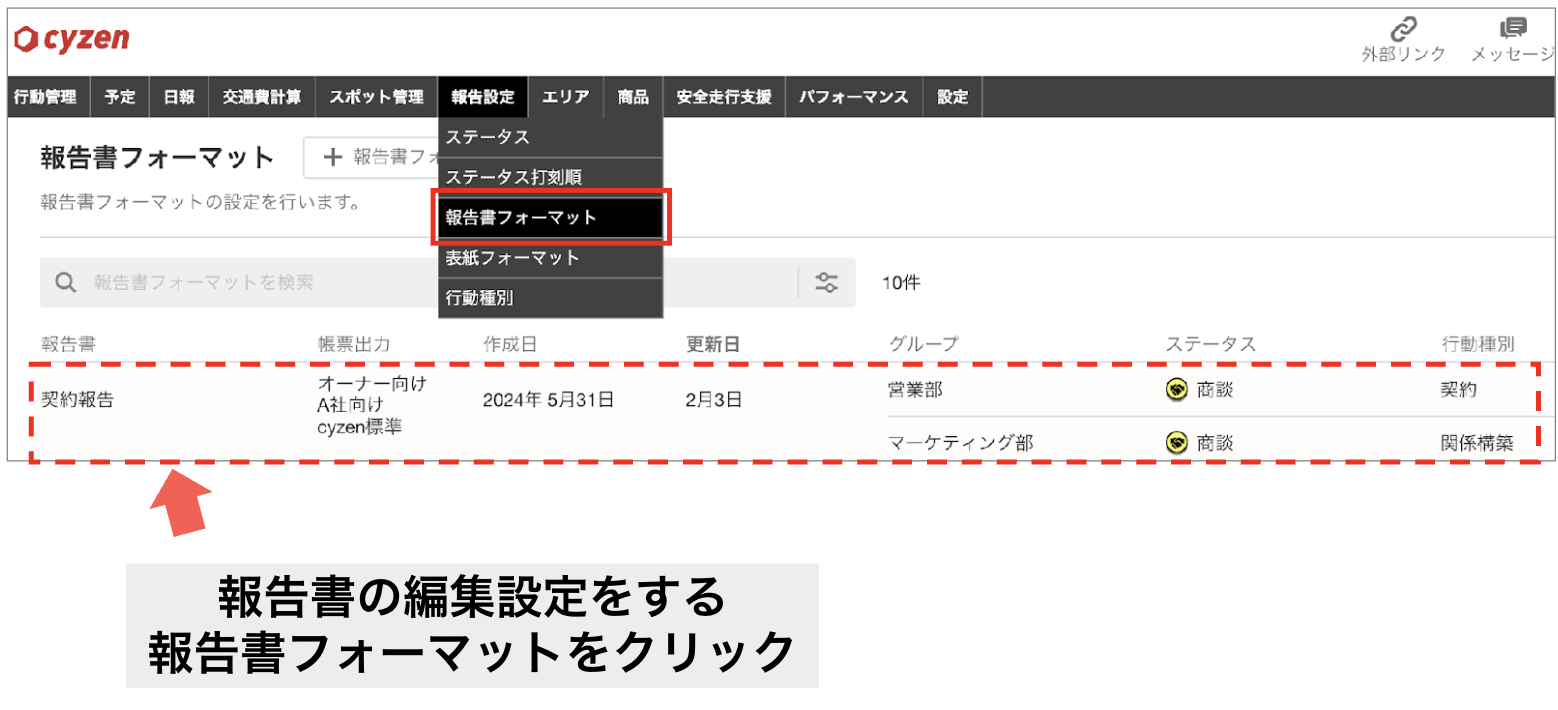
Task: Open the エリア menu
Action: coord(566,97)
